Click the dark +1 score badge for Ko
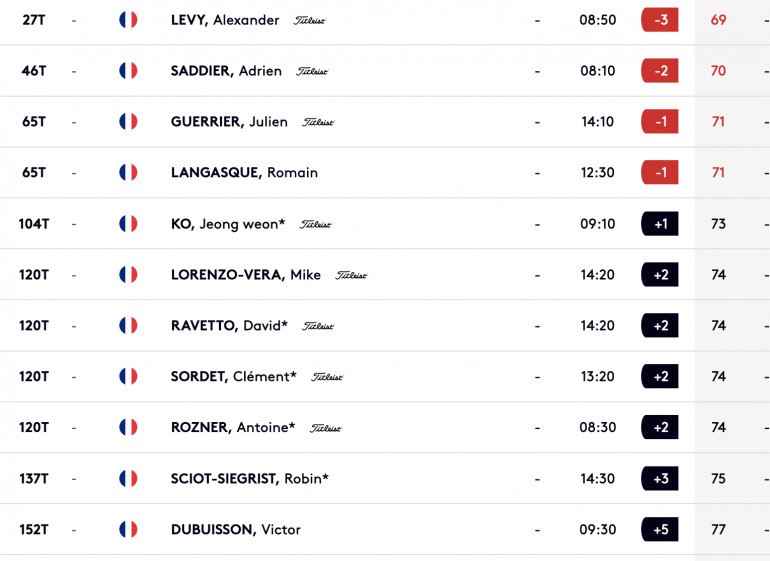The height and width of the screenshot is (561, 770). pyautogui.click(x=660, y=224)
